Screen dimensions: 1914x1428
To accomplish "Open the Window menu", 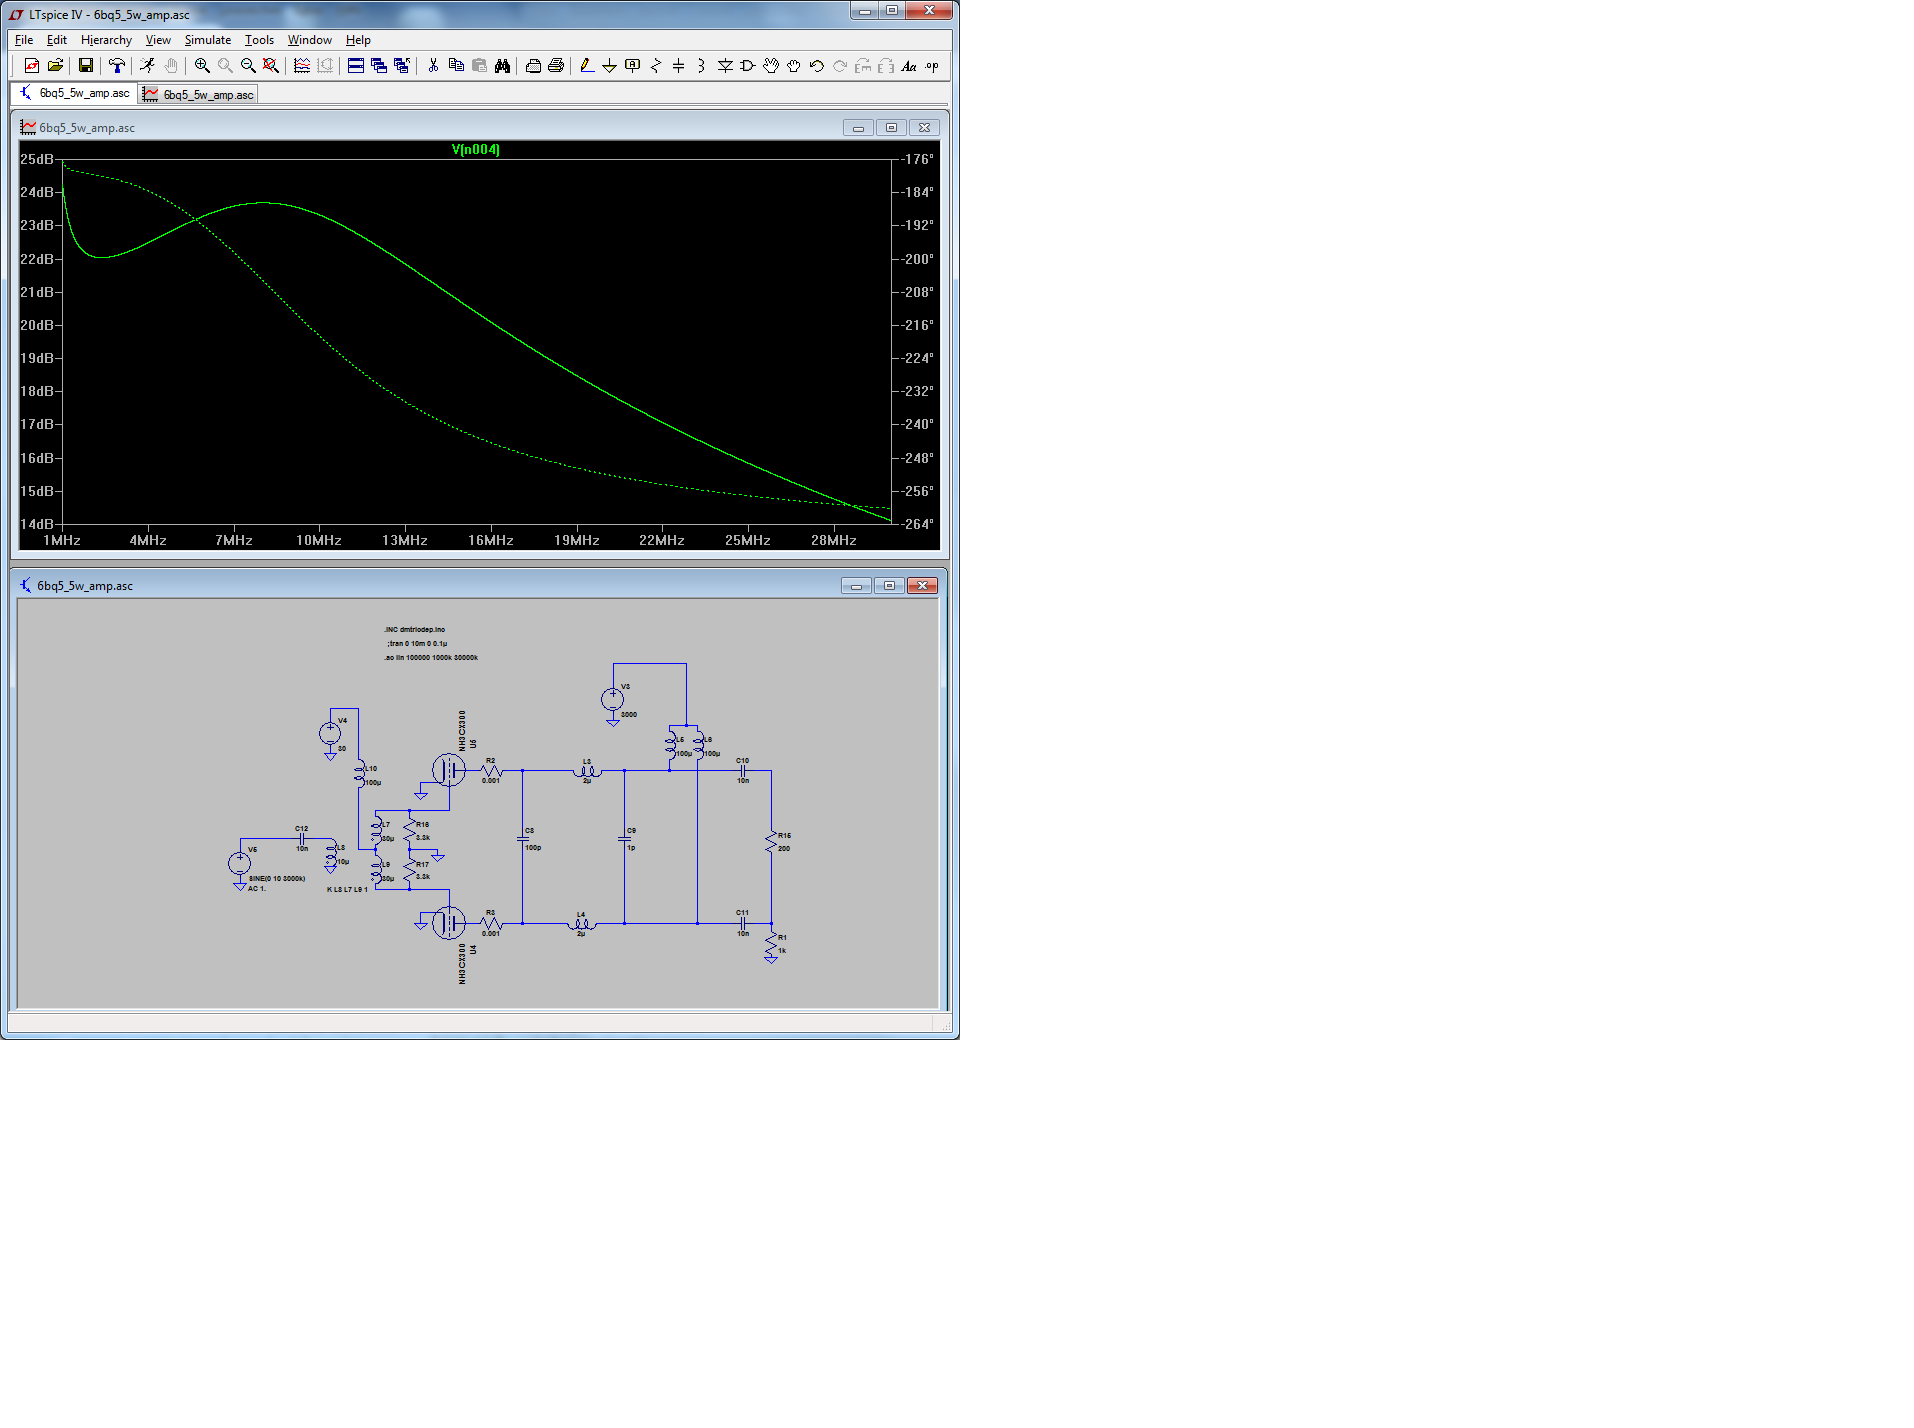I will tap(310, 40).
